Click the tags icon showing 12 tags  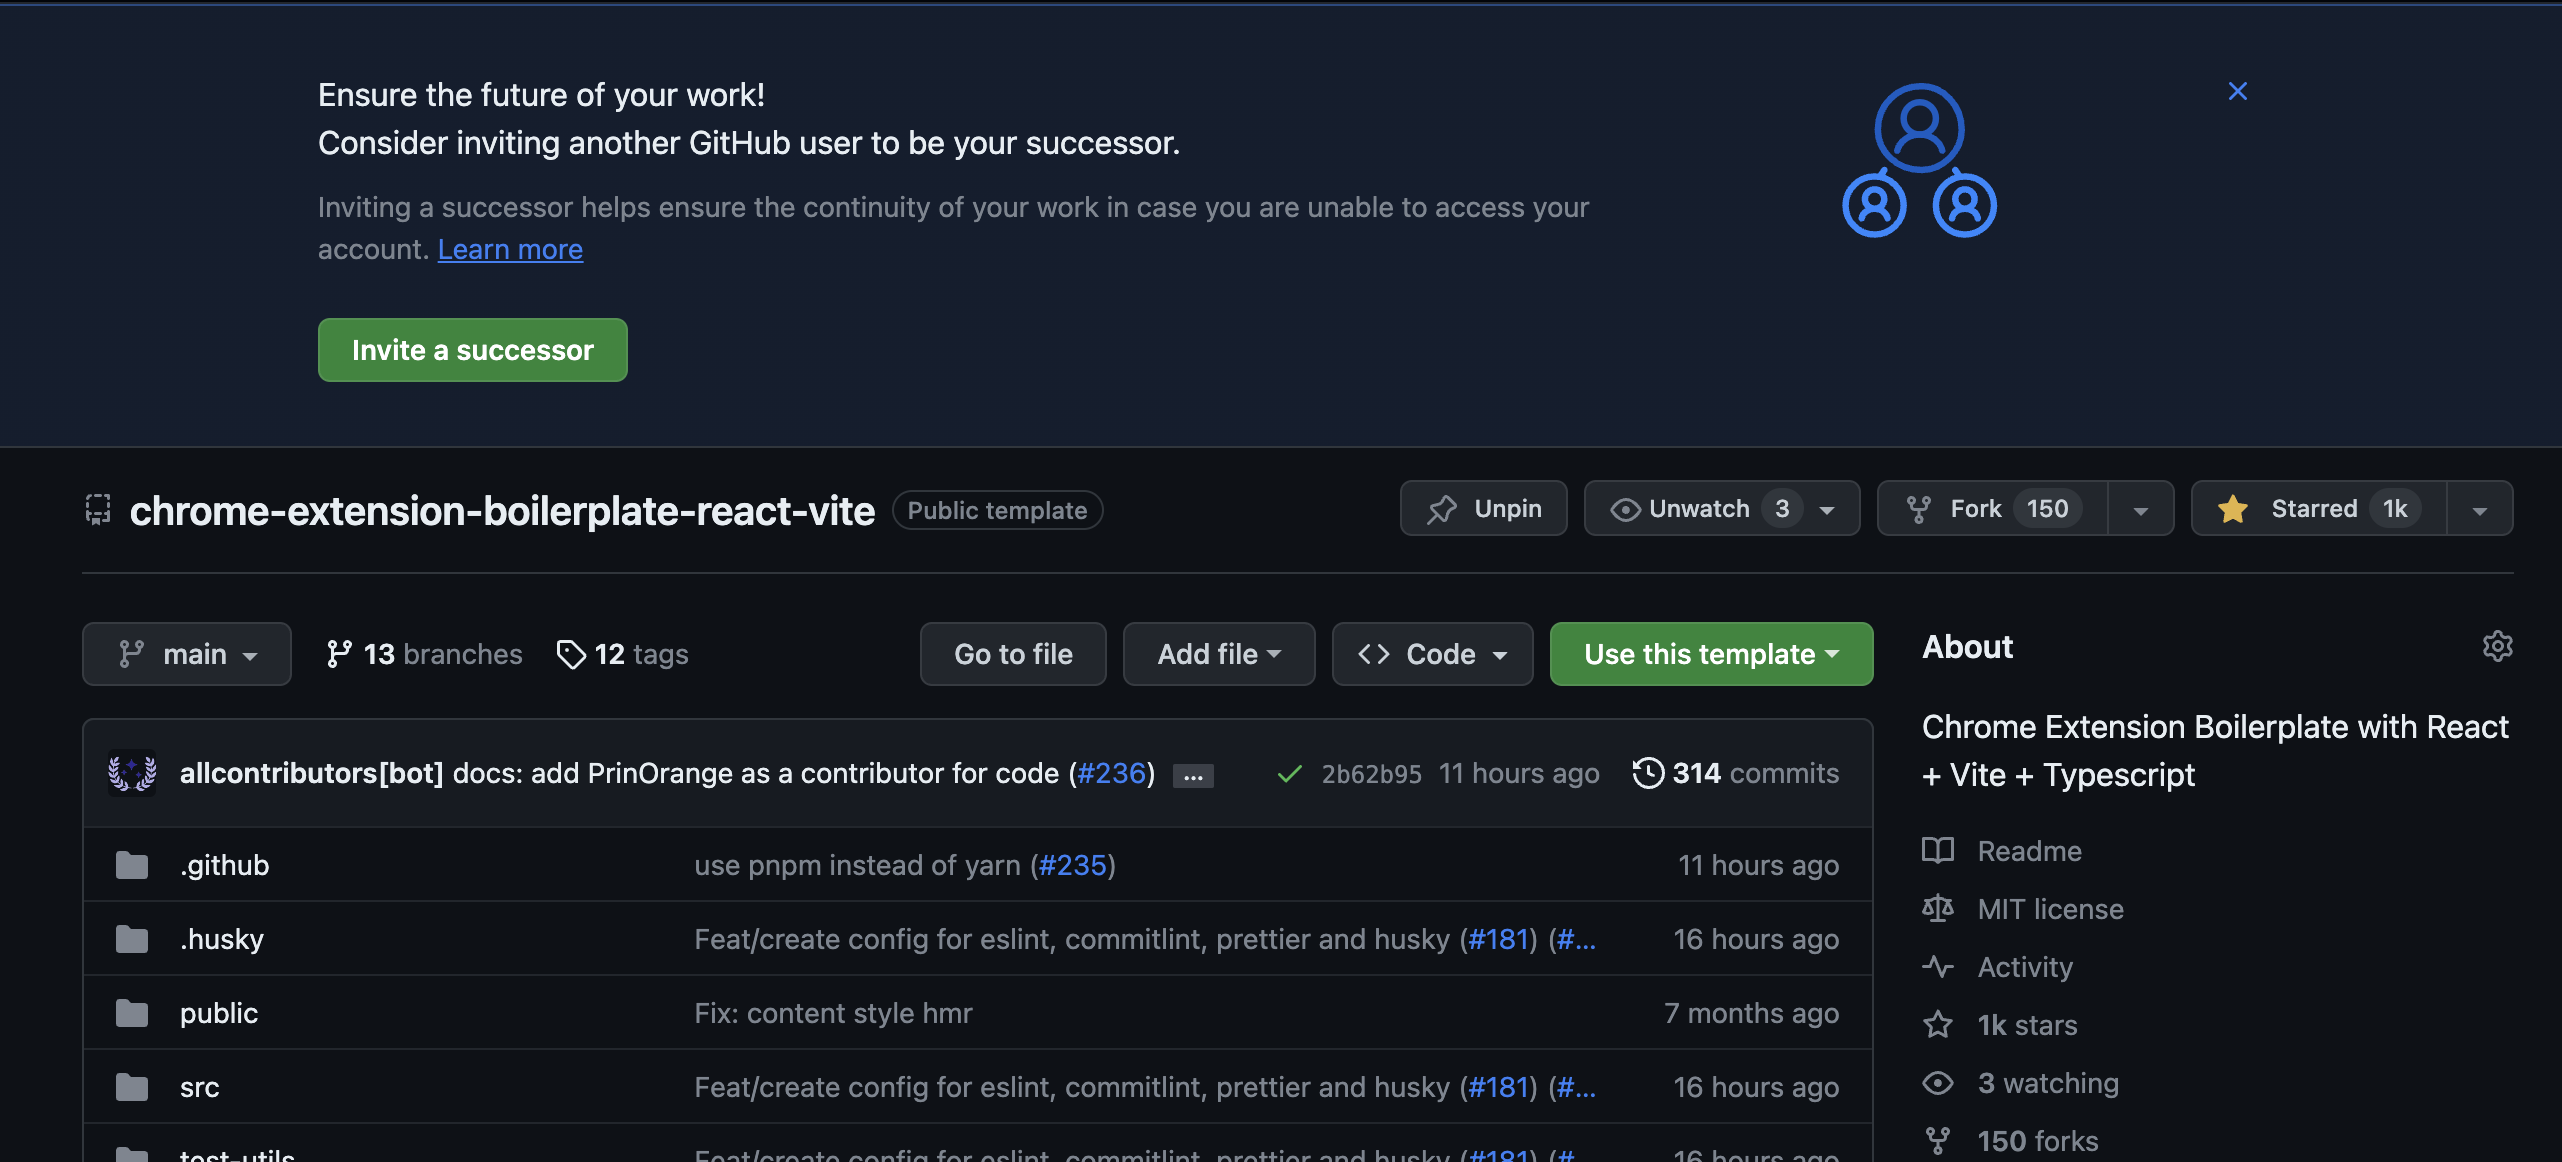(571, 654)
